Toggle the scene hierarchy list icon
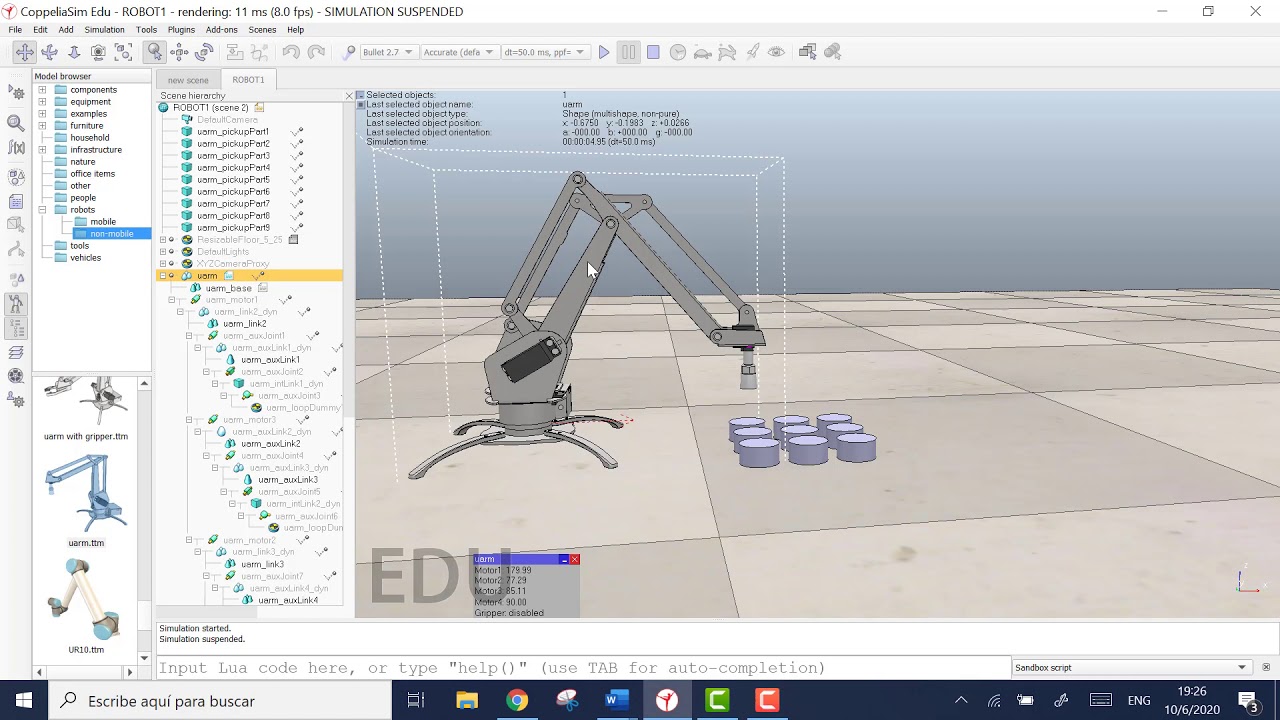 pos(16,326)
